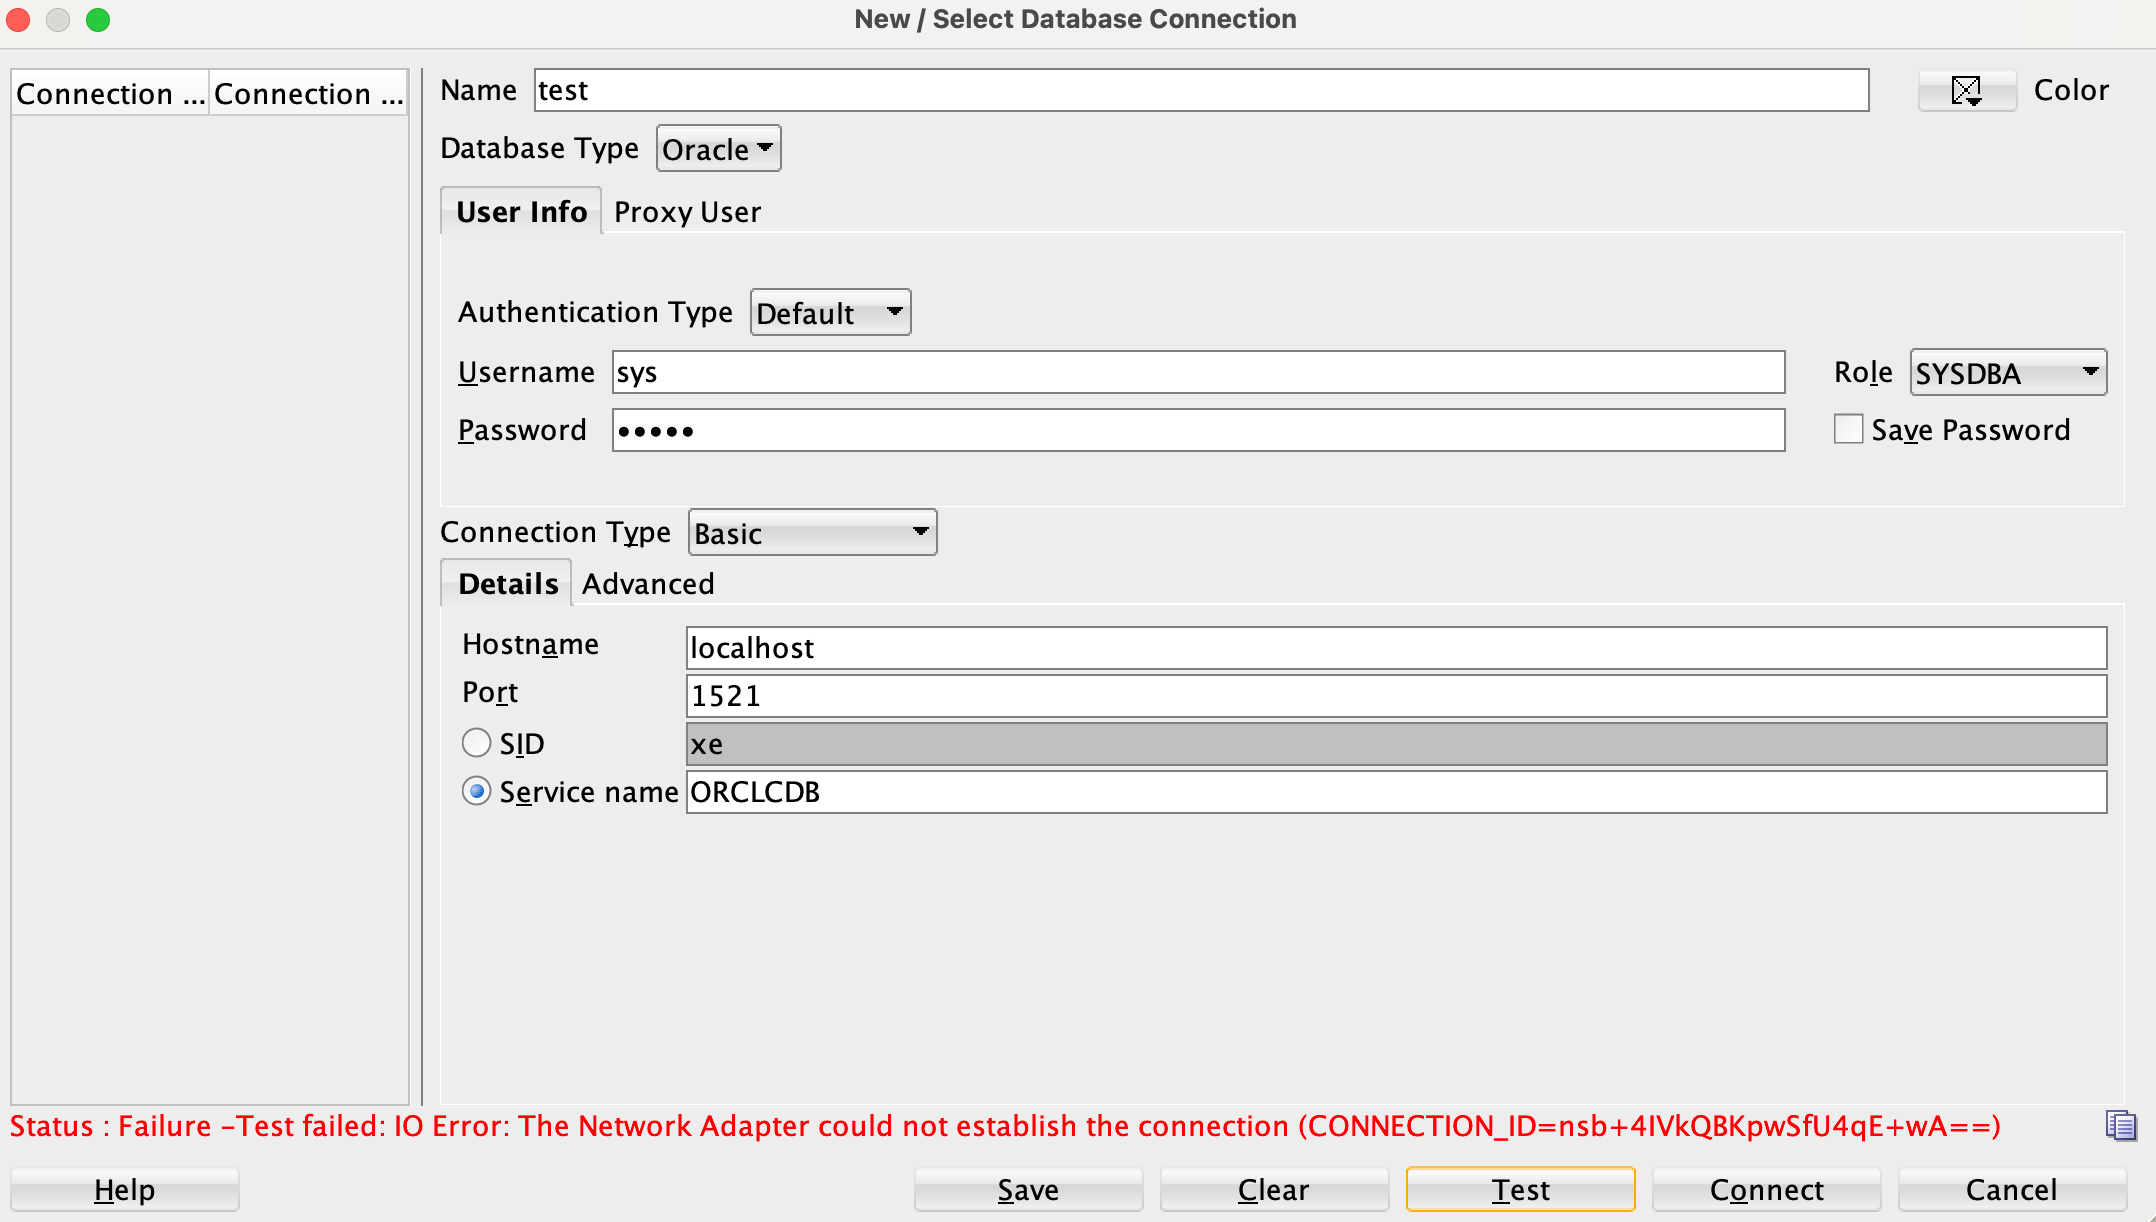The height and width of the screenshot is (1222, 2156).
Task: Click the Connect button
Action: point(1766,1190)
